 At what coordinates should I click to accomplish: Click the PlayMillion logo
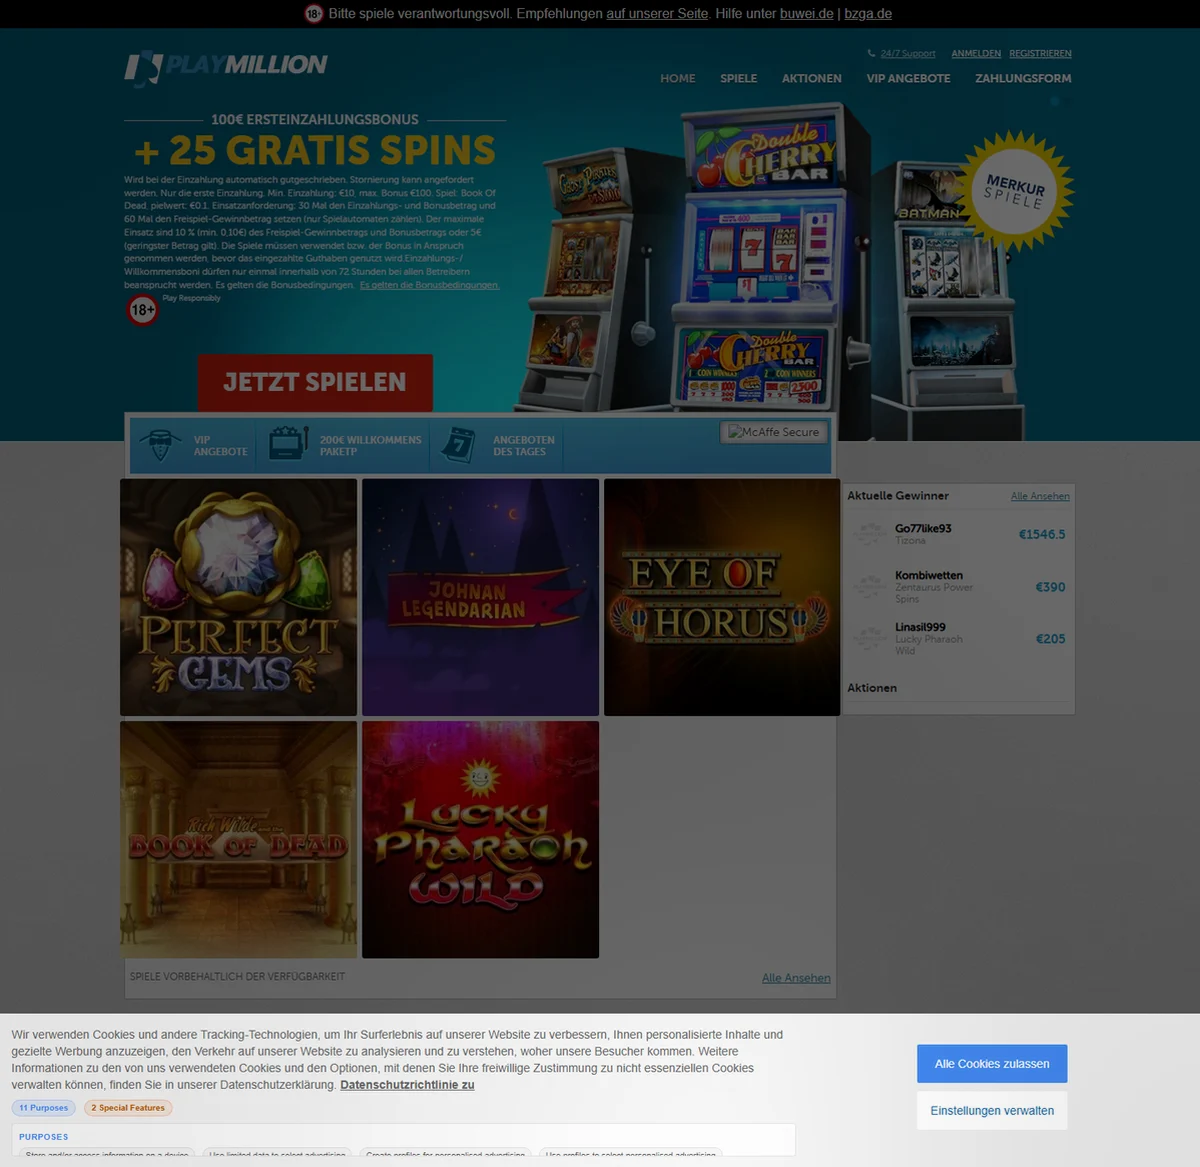point(226,67)
